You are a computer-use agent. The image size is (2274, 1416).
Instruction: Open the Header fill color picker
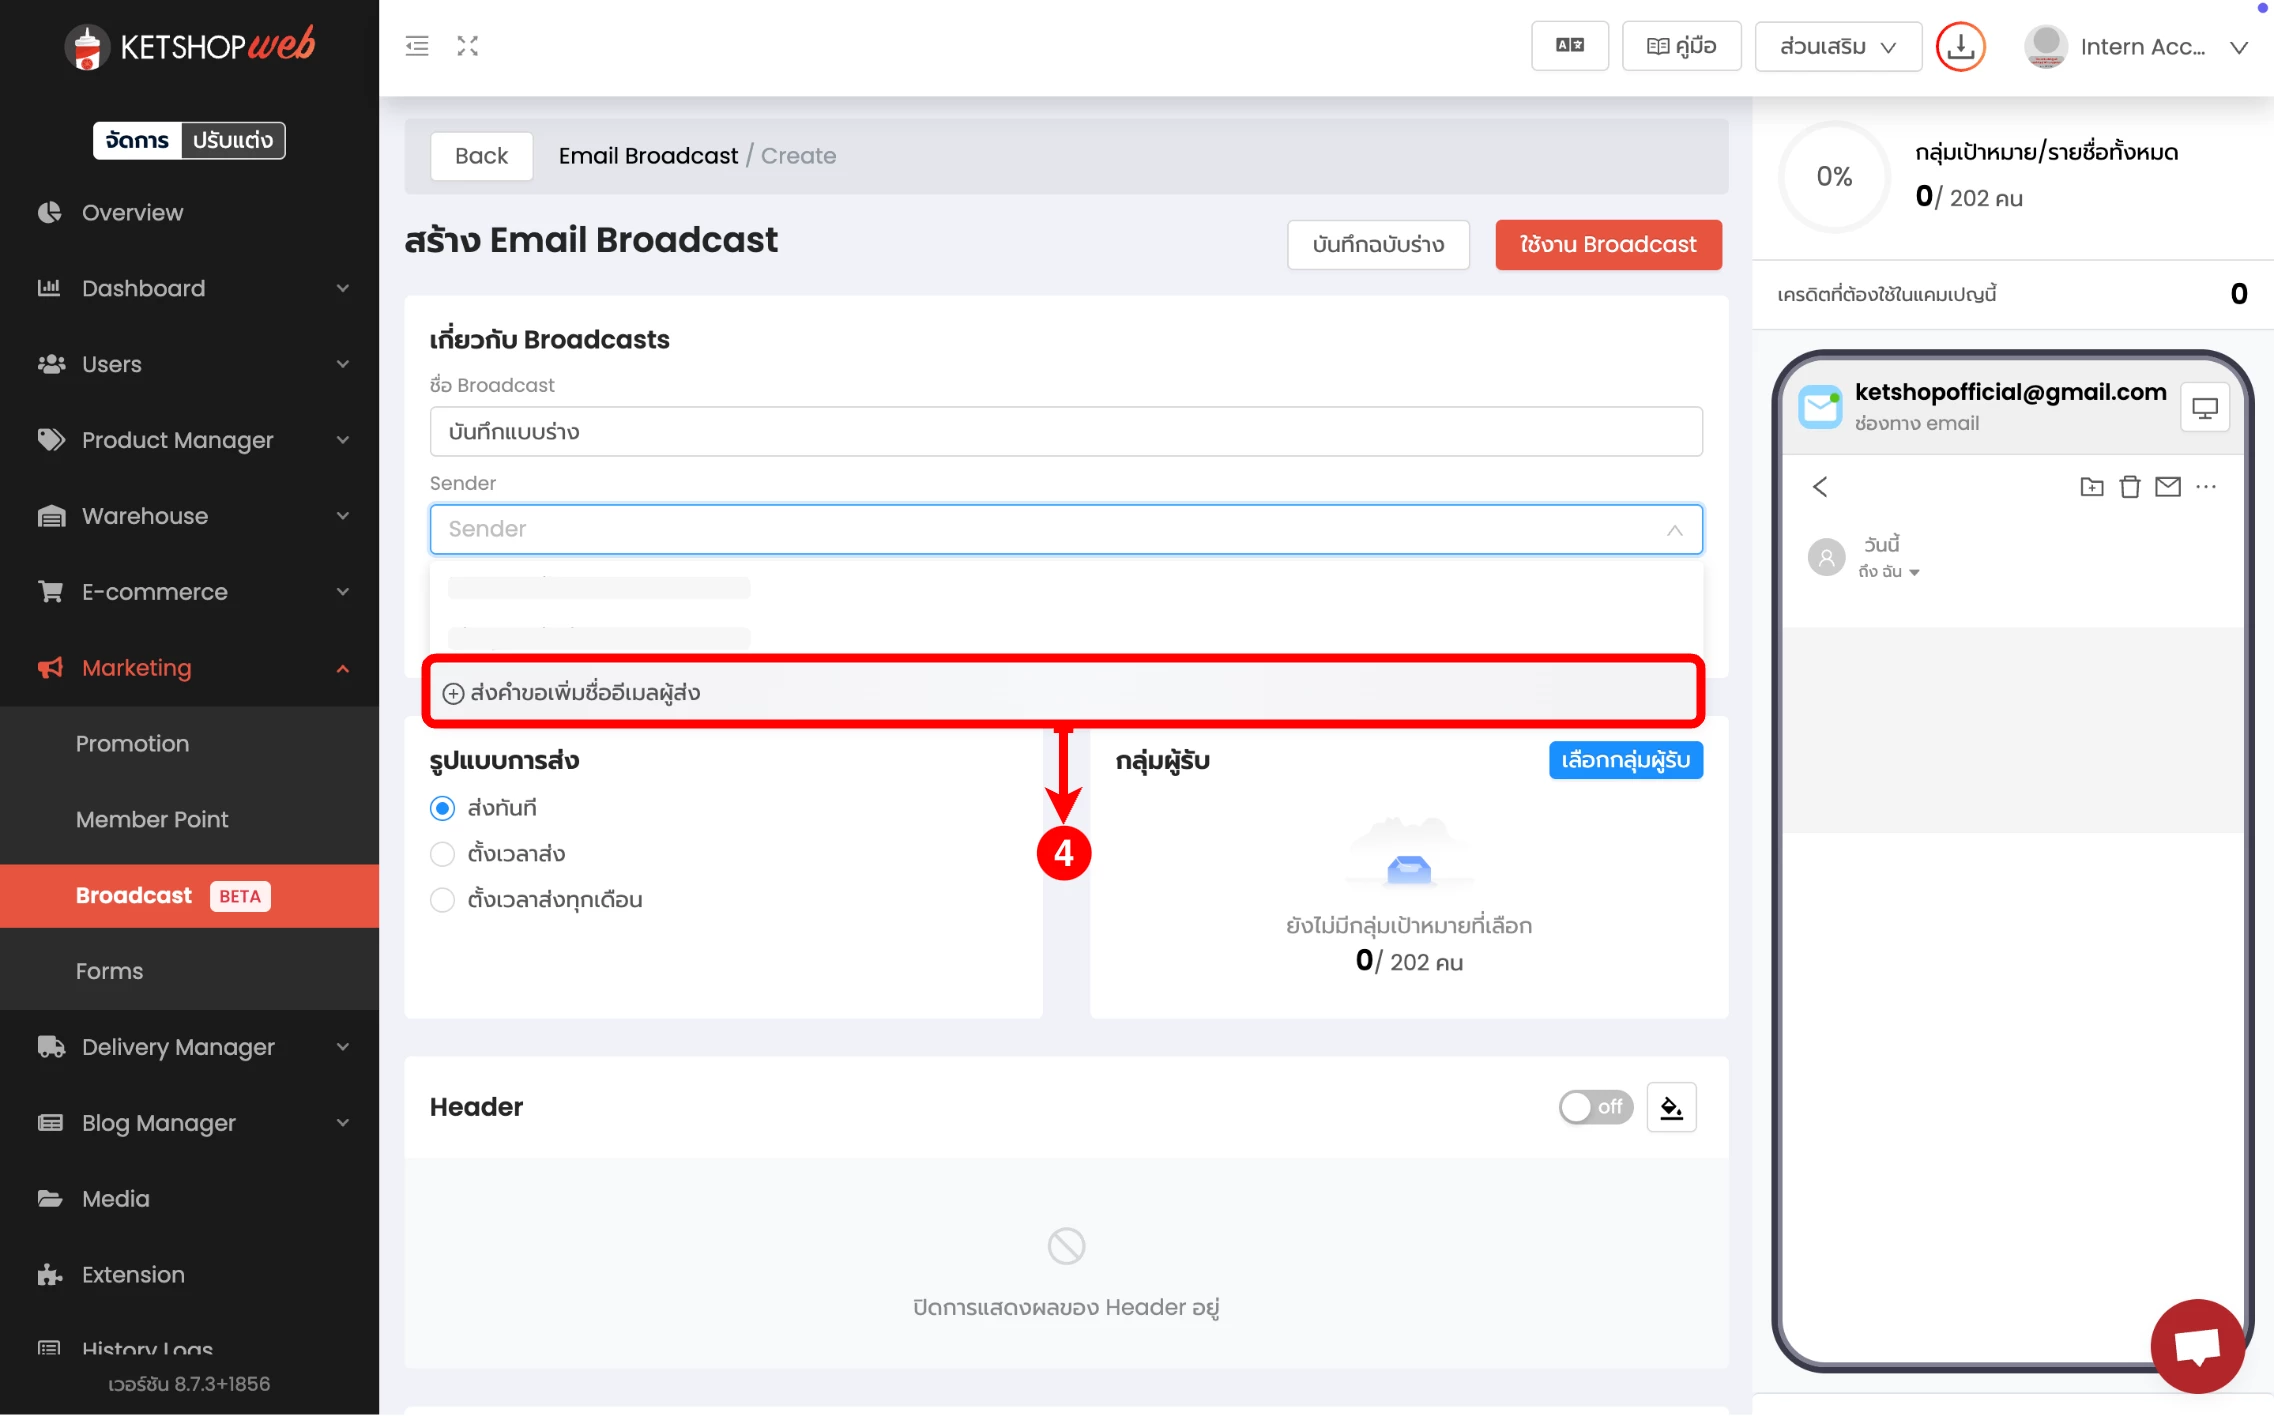pyautogui.click(x=1671, y=1107)
